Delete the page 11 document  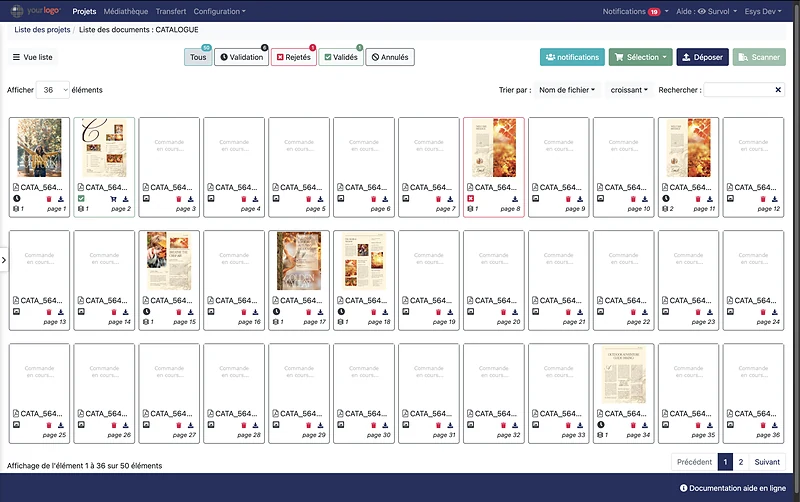[698, 199]
